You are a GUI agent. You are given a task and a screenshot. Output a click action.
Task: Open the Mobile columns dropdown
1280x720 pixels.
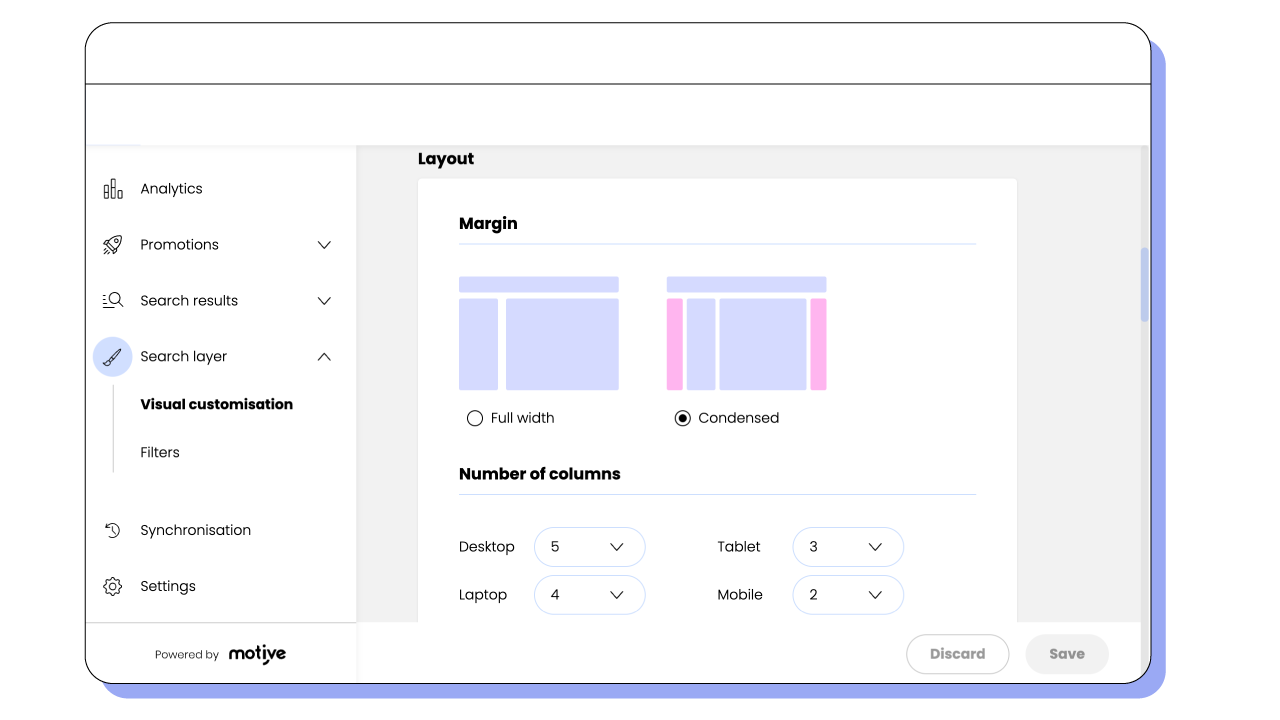848,595
